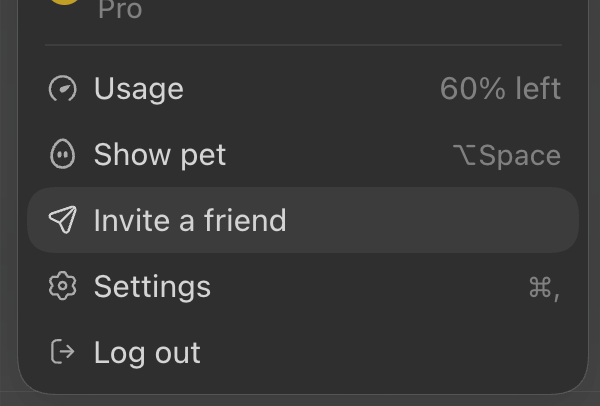Click the paper plane invite icon
The width and height of the screenshot is (600, 406).
[x=63, y=220]
